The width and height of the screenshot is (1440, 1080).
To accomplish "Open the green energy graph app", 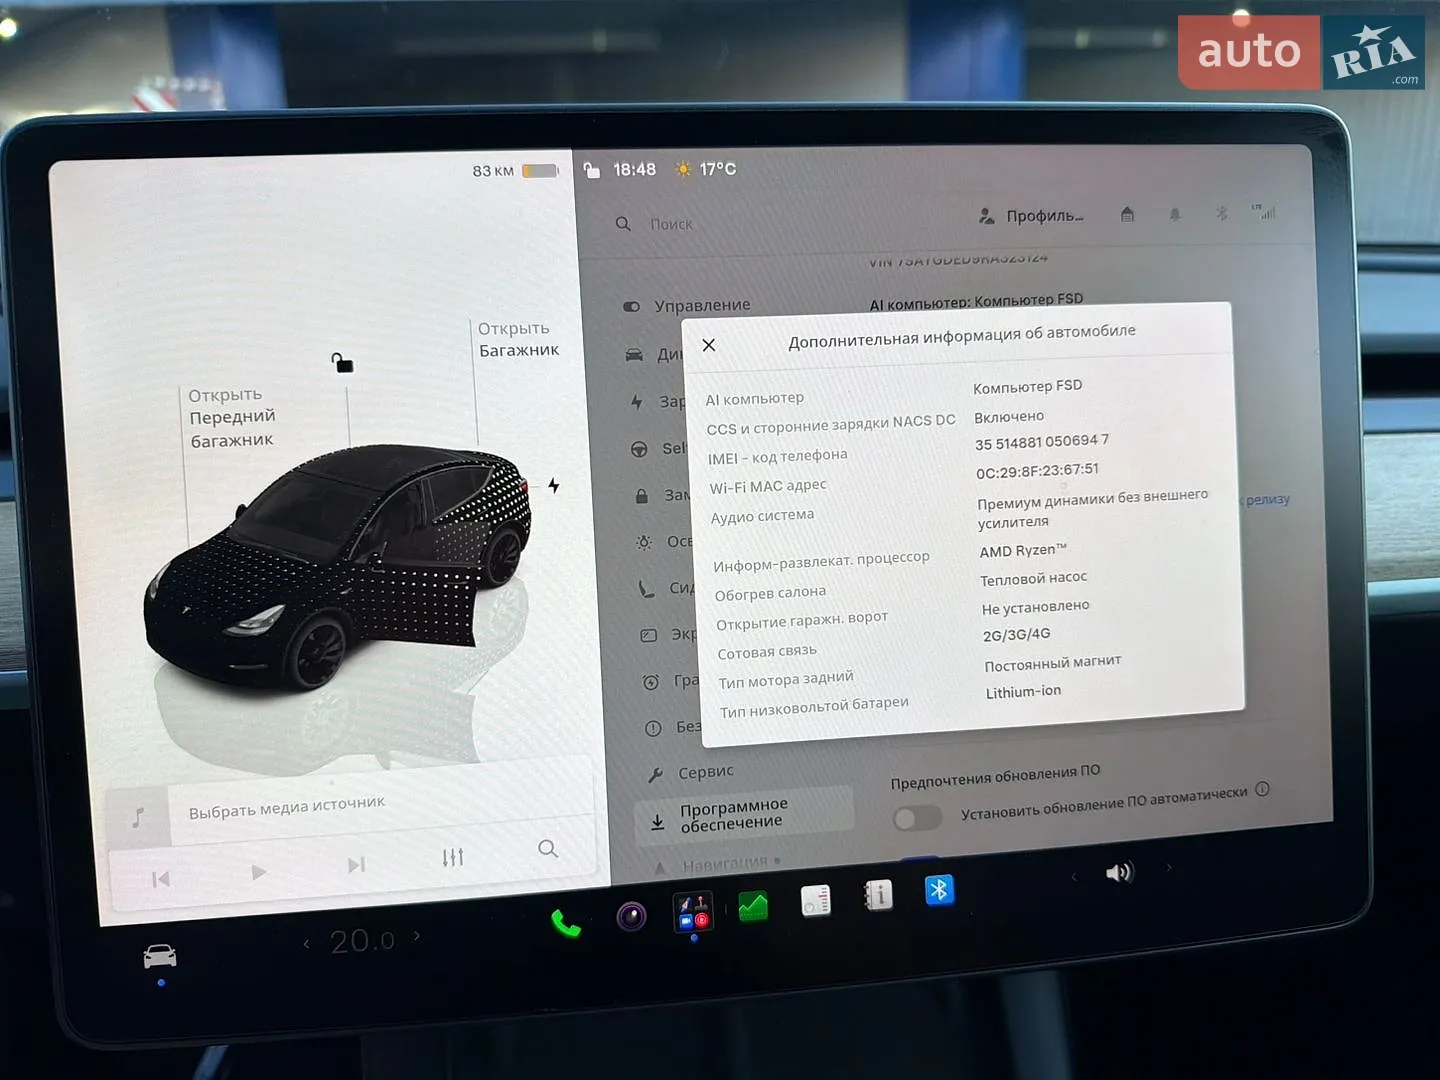I will click(753, 906).
